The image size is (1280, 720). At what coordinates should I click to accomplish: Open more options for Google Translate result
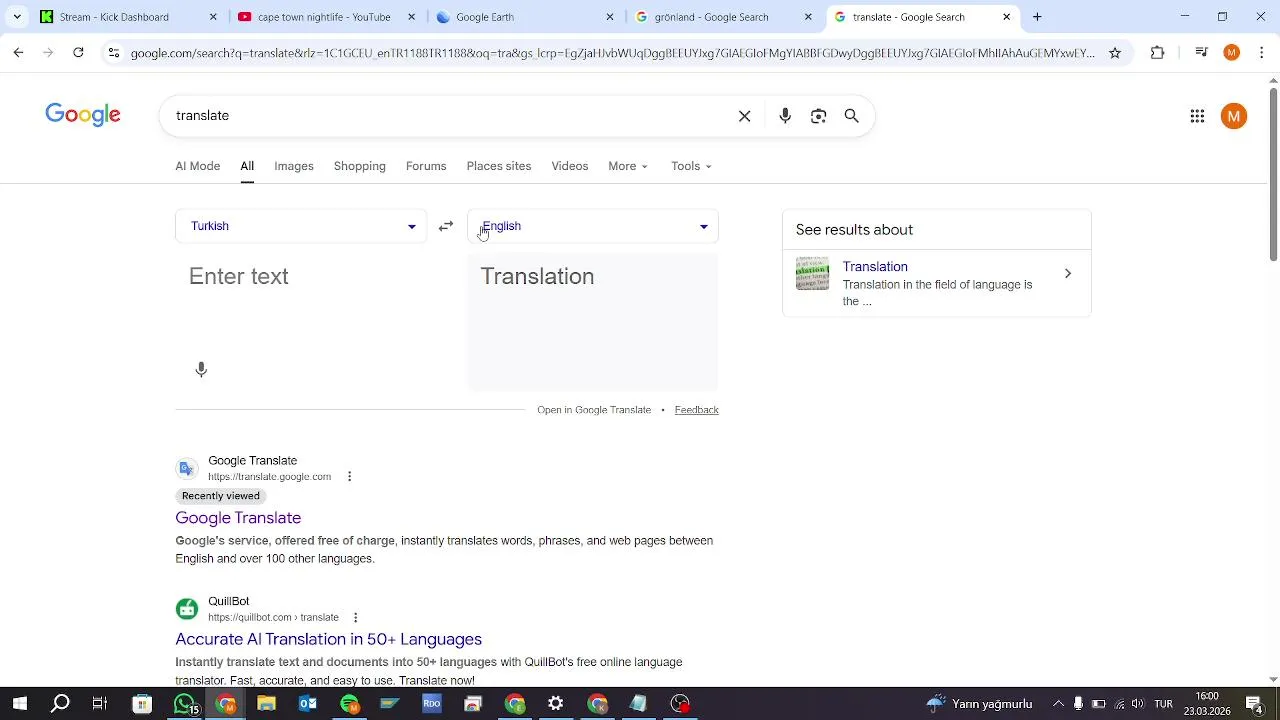point(349,477)
